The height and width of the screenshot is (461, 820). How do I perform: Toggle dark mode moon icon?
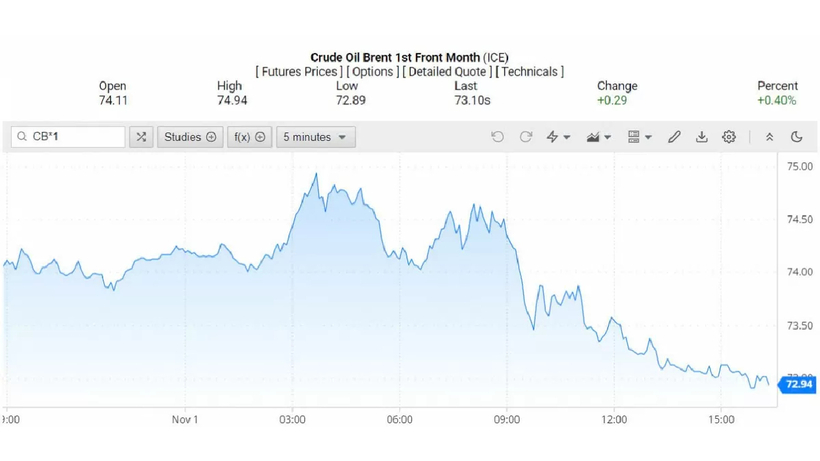pos(797,137)
